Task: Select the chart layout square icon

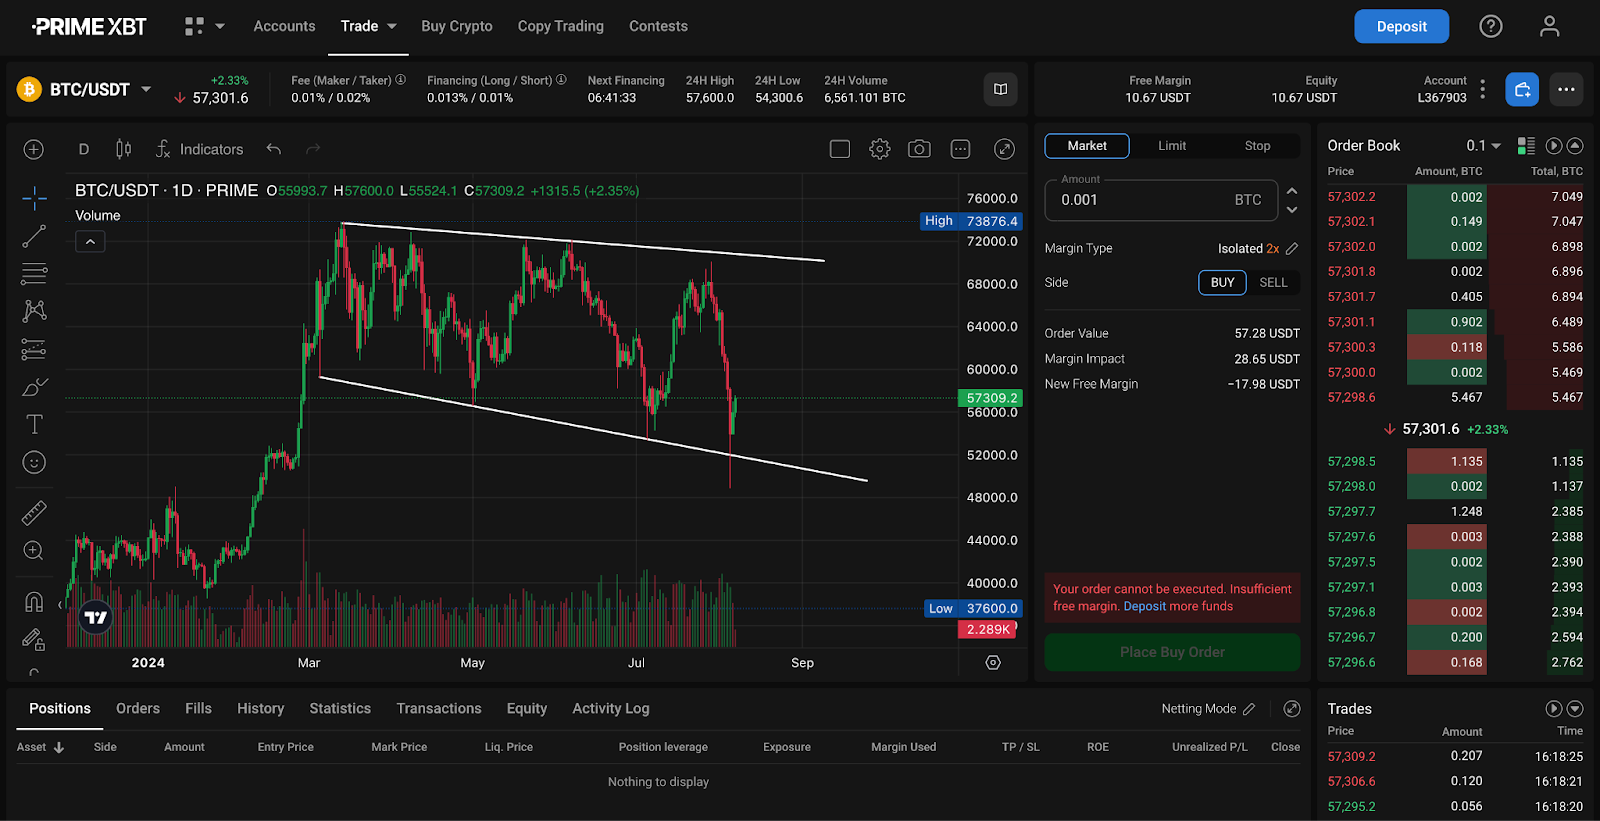Action: pos(840,149)
